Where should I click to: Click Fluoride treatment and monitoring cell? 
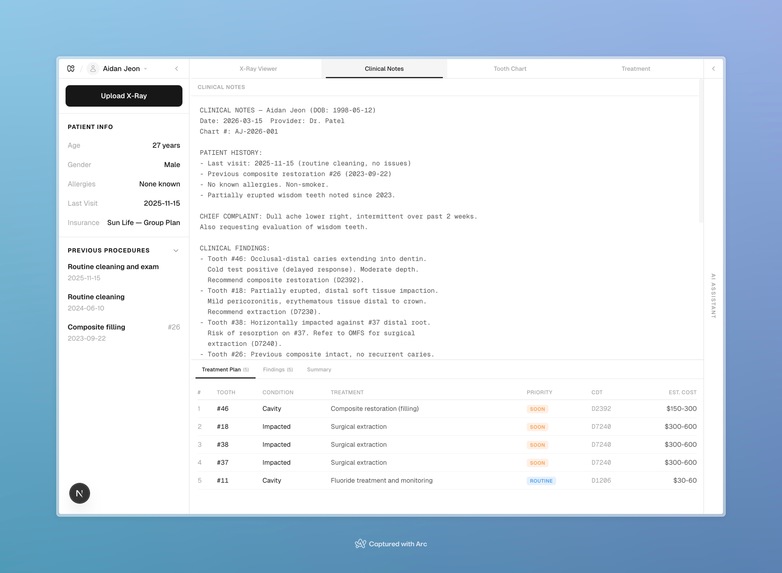tap(382, 480)
